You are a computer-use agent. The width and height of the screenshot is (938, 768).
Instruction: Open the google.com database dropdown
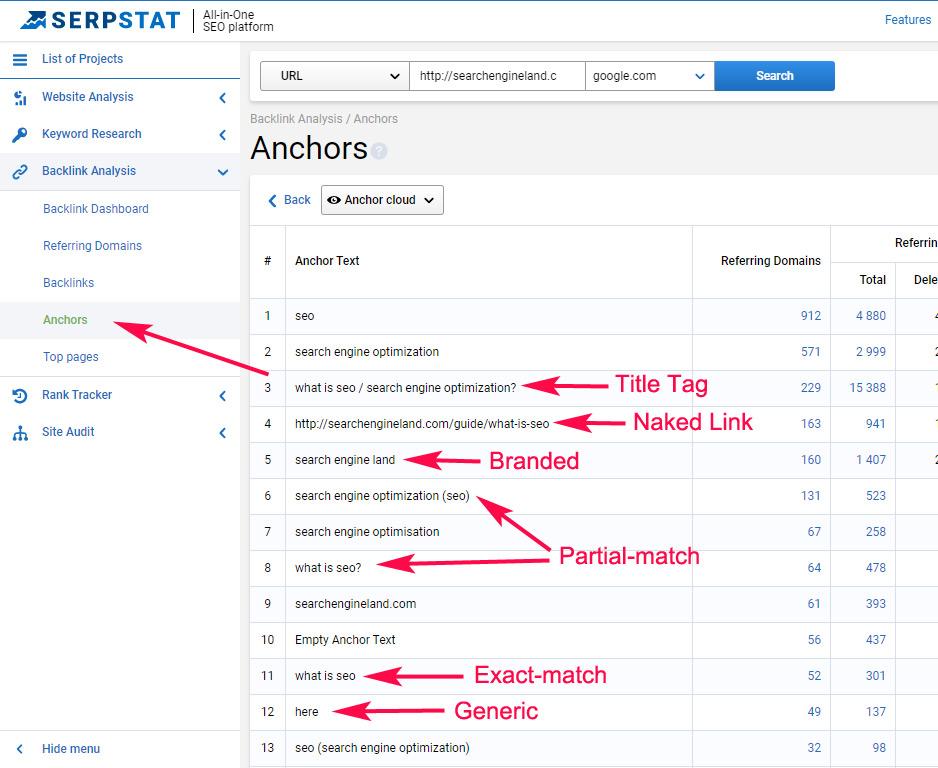(650, 76)
